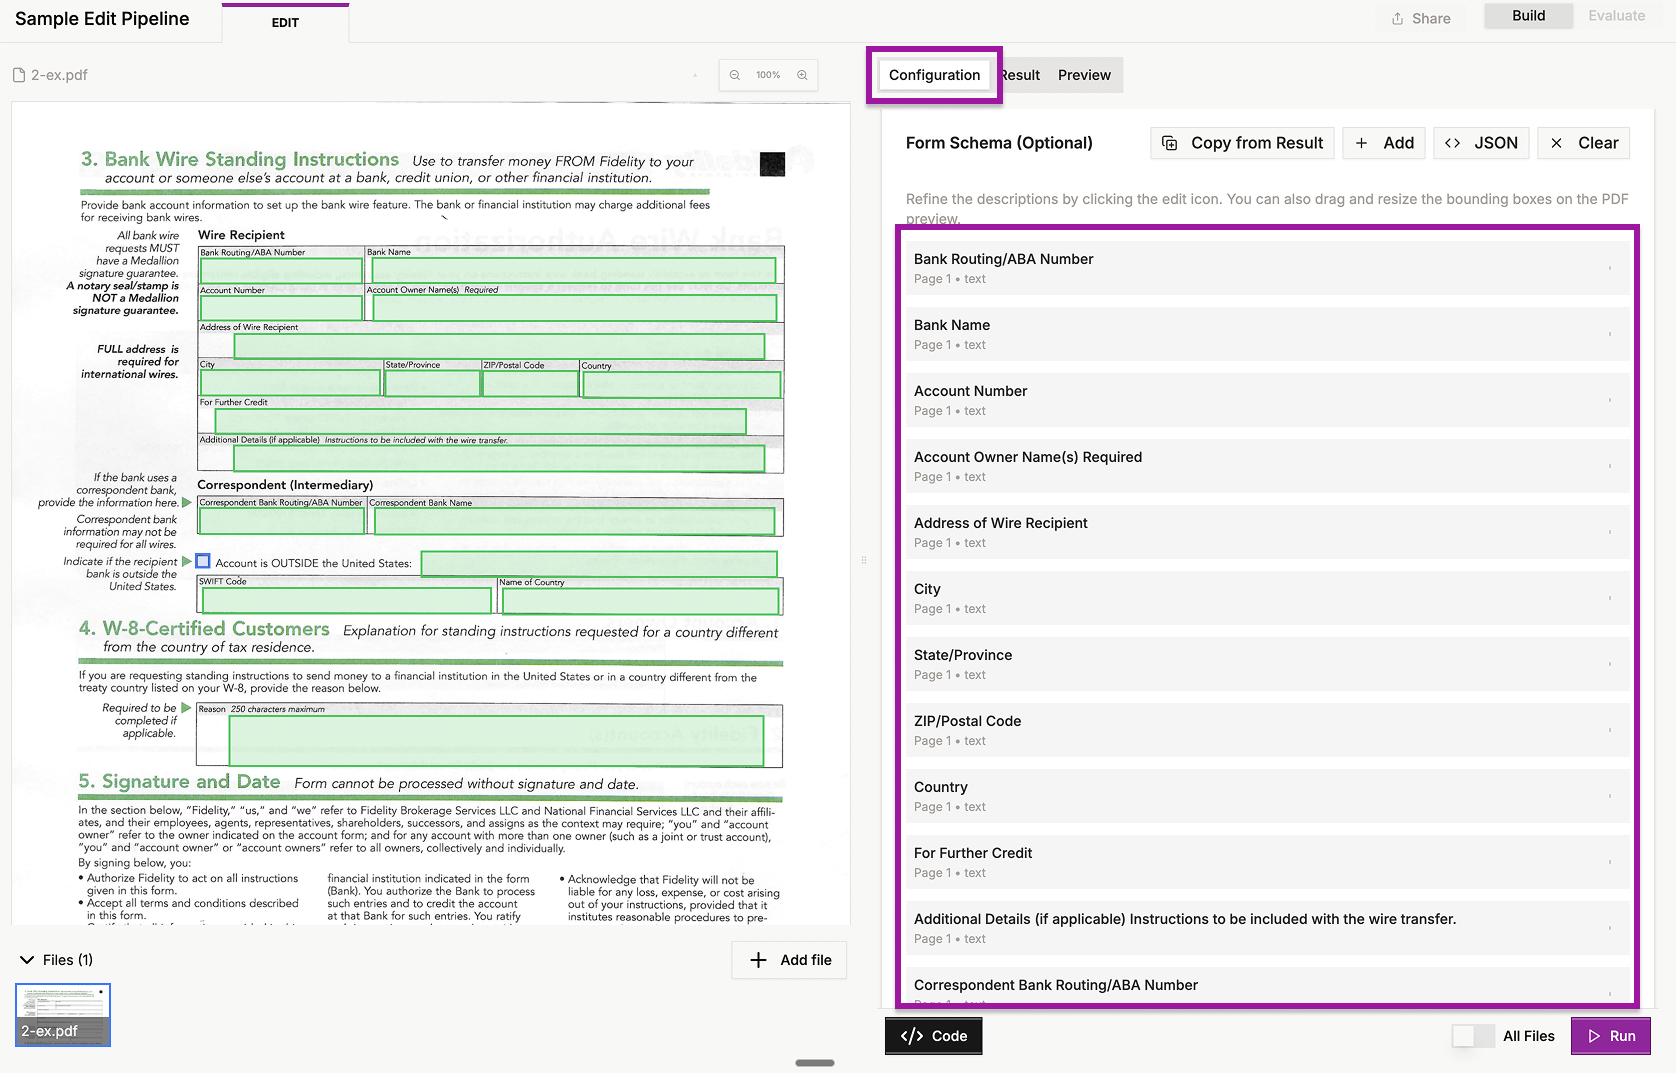This screenshot has width=1676, height=1073.
Task: Select Bank Routing/ABA Number schema row
Action: (1267, 268)
